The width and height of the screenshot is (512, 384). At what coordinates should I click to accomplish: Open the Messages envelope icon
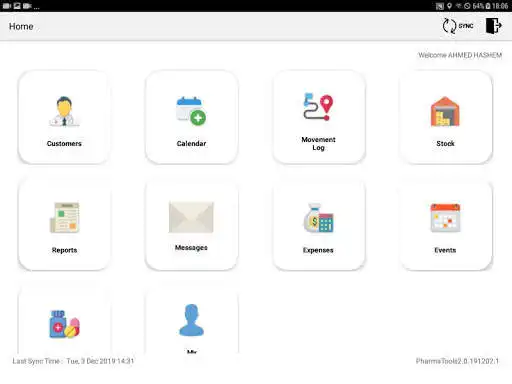coord(191,217)
